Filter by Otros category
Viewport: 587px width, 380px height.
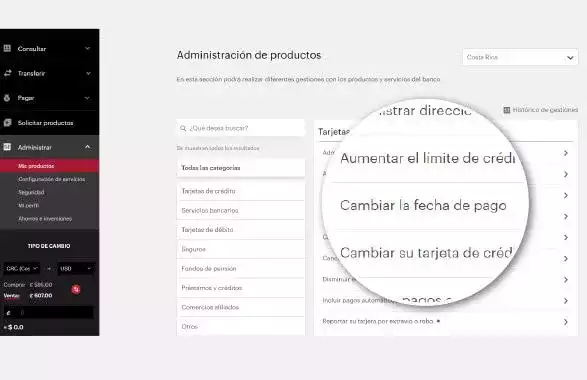click(x=241, y=326)
